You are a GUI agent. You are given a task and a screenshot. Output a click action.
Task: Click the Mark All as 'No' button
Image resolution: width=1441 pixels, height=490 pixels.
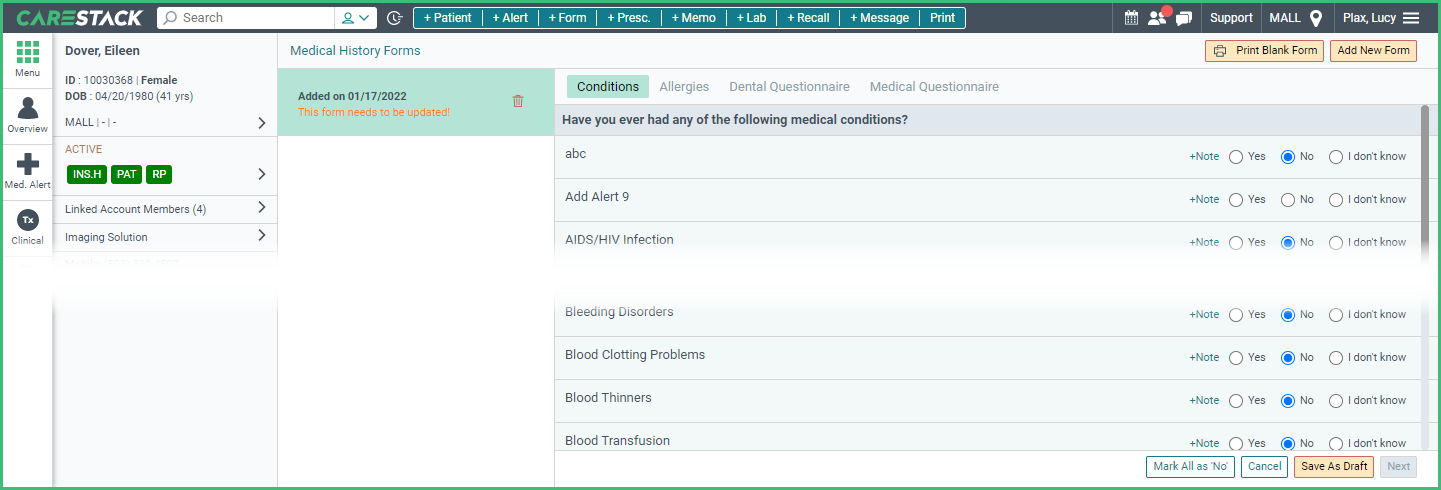[1190, 466]
